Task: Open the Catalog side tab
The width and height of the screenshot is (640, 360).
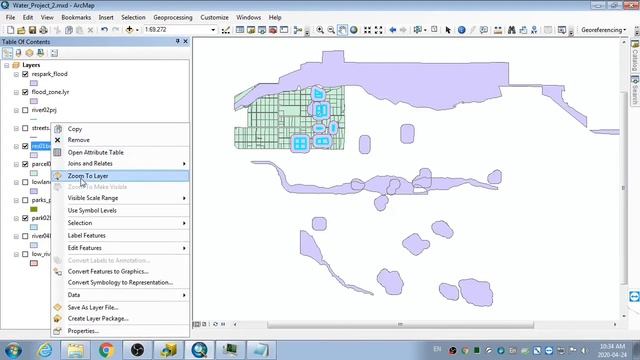Action: [635, 57]
